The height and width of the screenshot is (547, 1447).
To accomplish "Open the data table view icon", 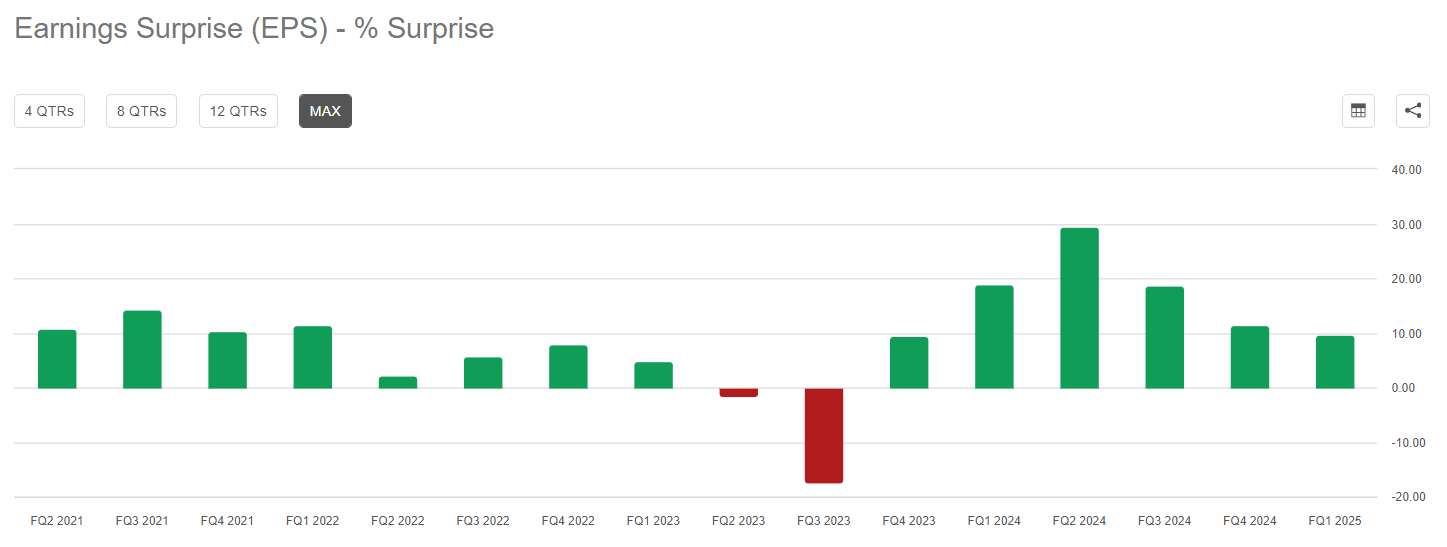I will point(1358,111).
